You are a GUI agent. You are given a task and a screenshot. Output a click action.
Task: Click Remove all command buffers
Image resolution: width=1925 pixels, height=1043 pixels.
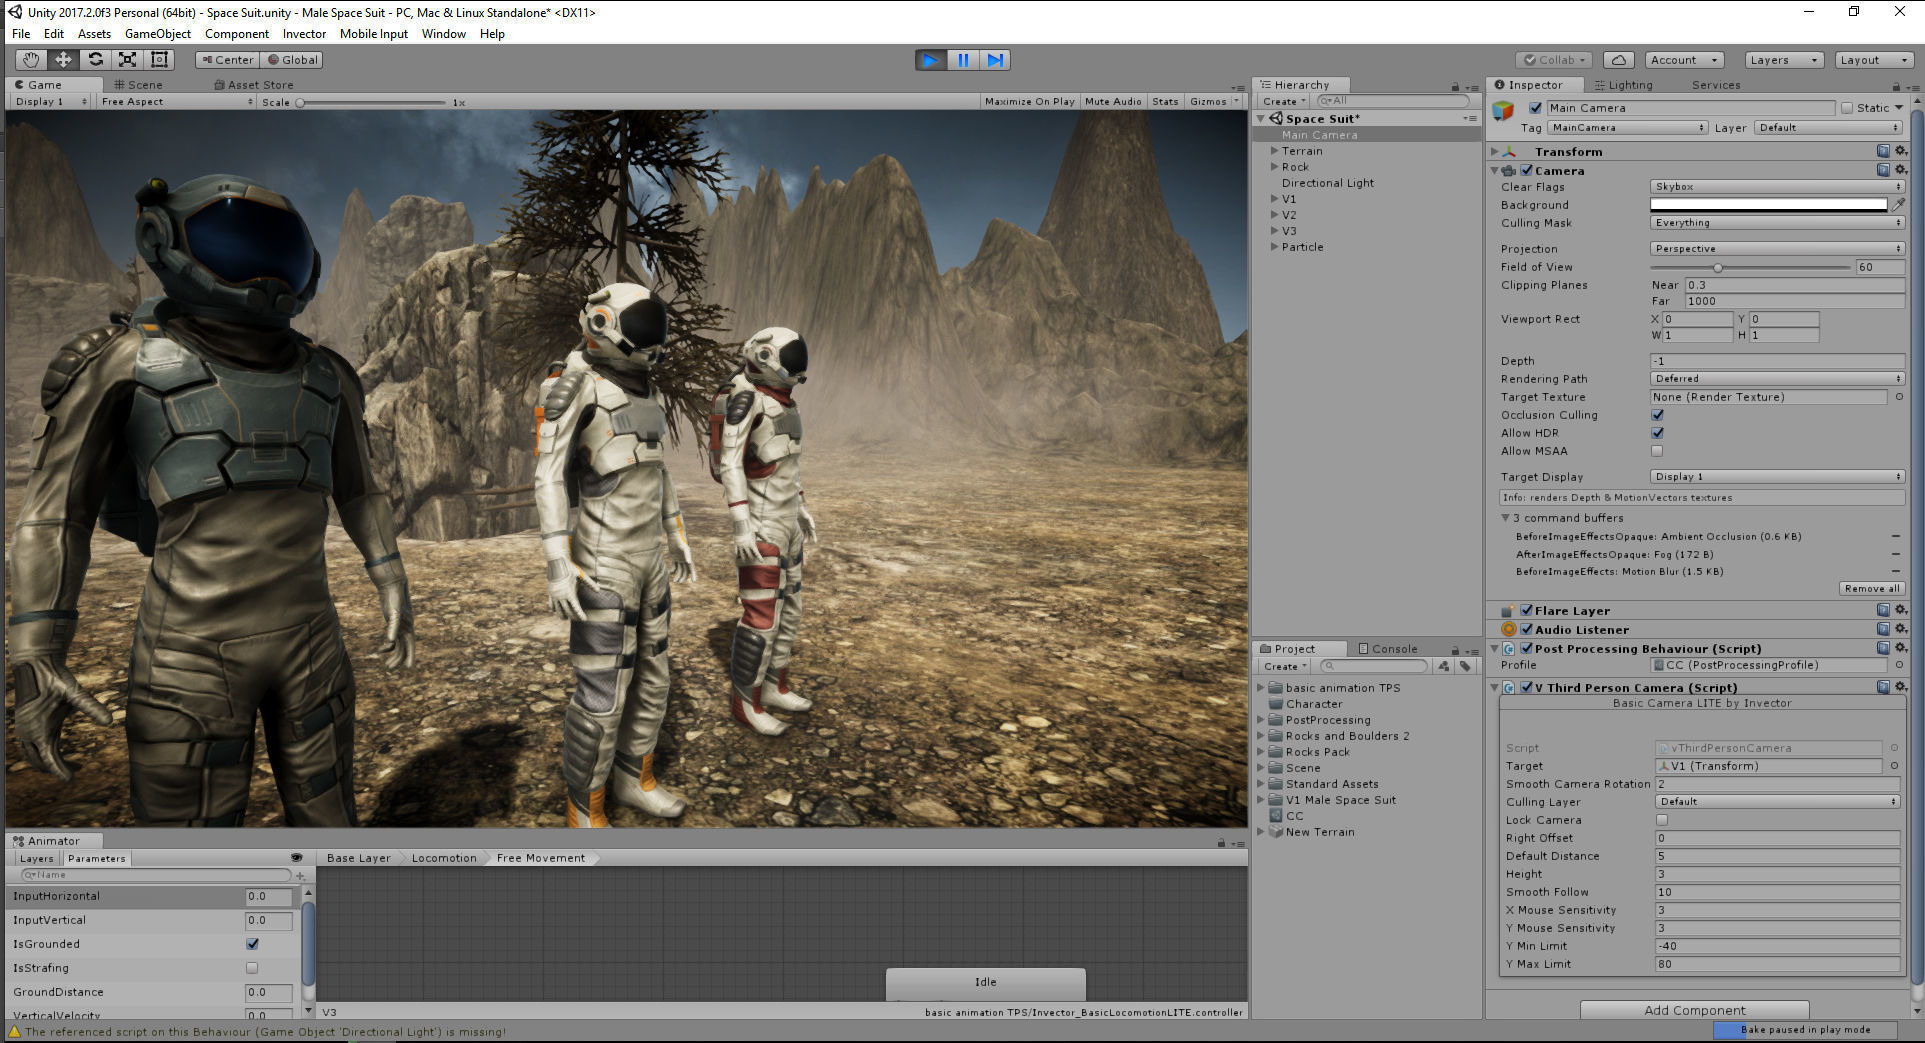(x=1872, y=589)
